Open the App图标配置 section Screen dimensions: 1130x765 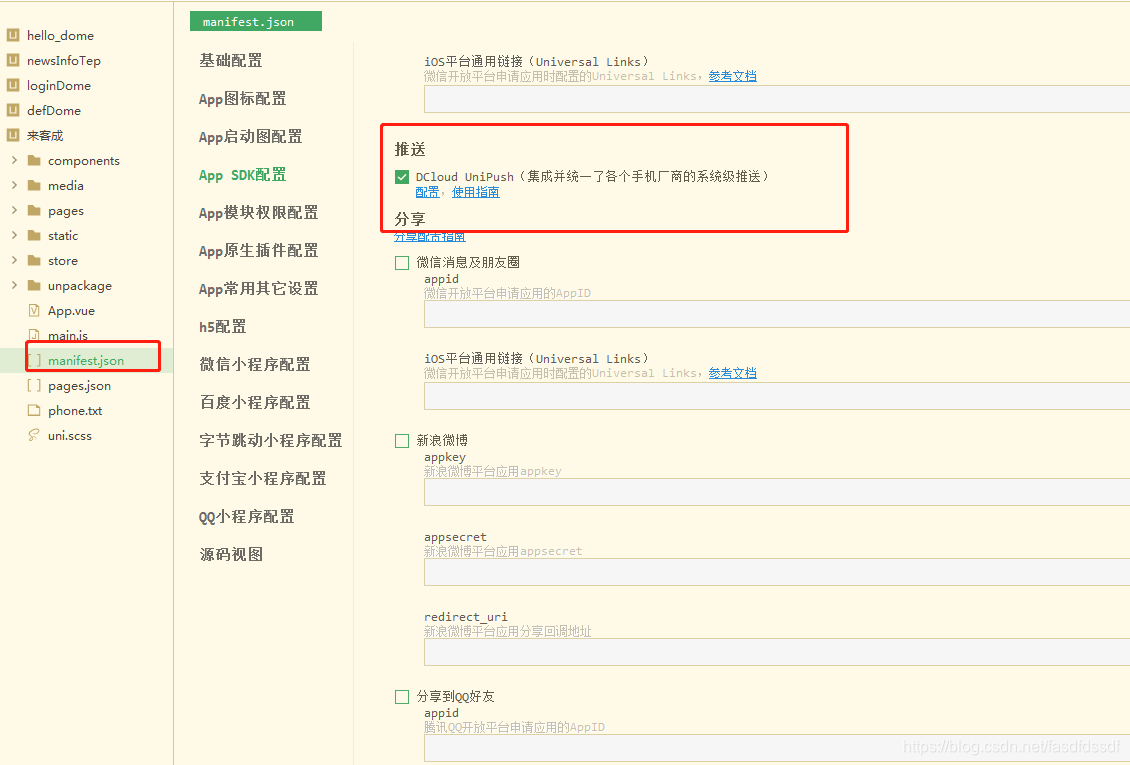pos(242,99)
